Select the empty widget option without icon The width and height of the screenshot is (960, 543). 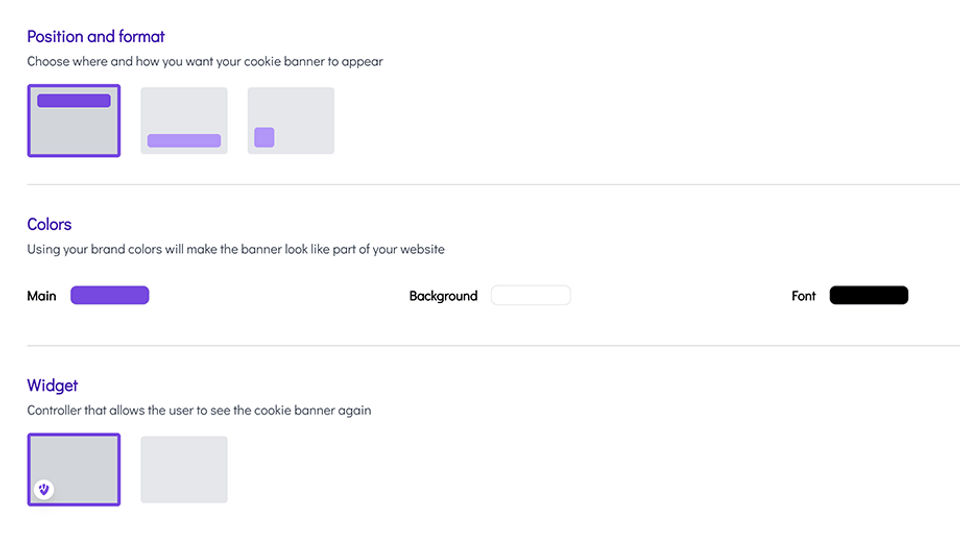184,469
